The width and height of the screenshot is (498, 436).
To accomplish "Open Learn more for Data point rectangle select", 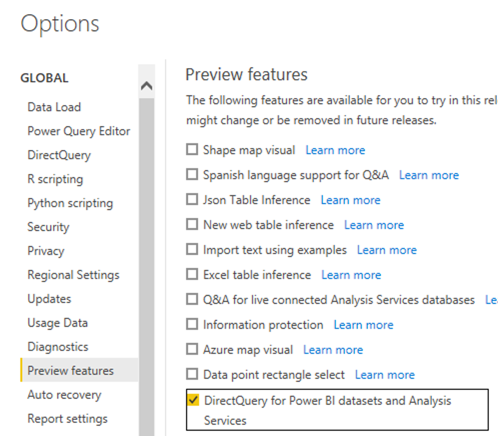I will (385, 375).
